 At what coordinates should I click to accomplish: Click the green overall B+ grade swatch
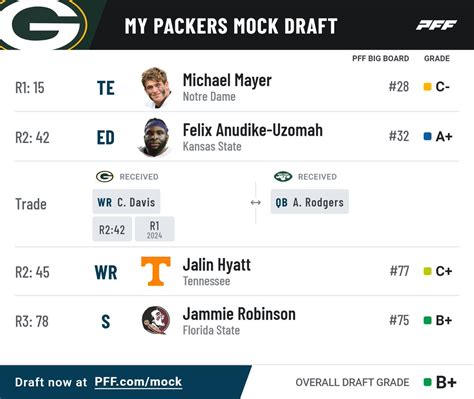427,382
